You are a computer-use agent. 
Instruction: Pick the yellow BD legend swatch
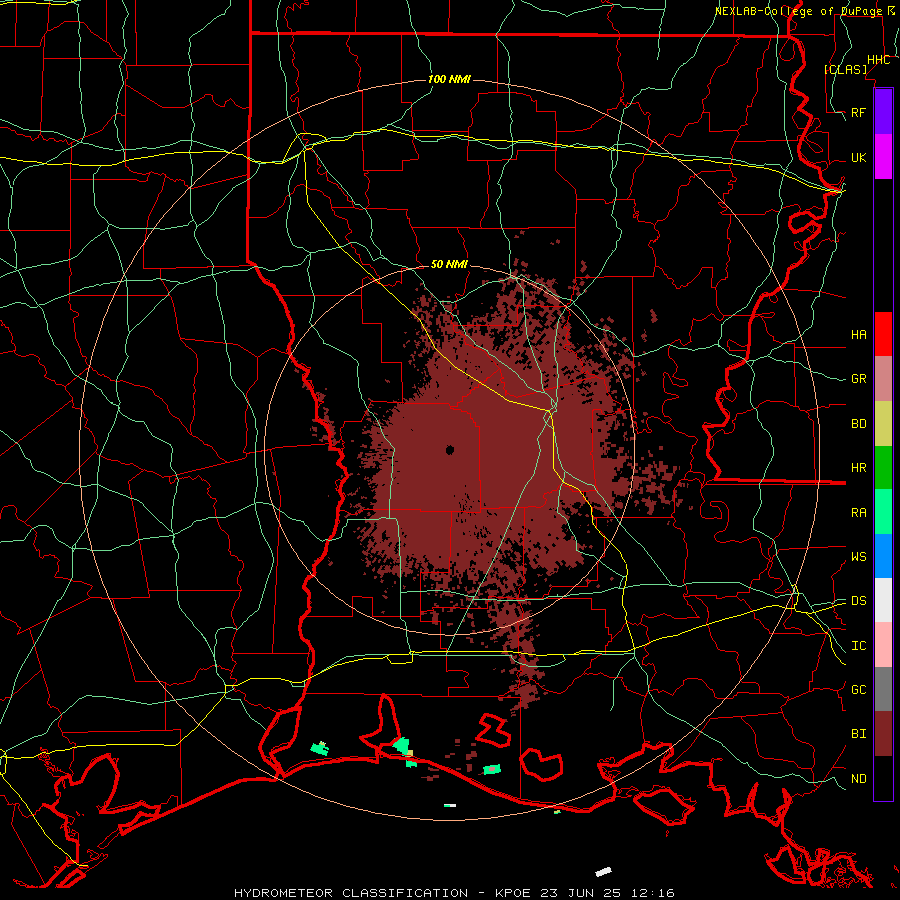point(883,424)
